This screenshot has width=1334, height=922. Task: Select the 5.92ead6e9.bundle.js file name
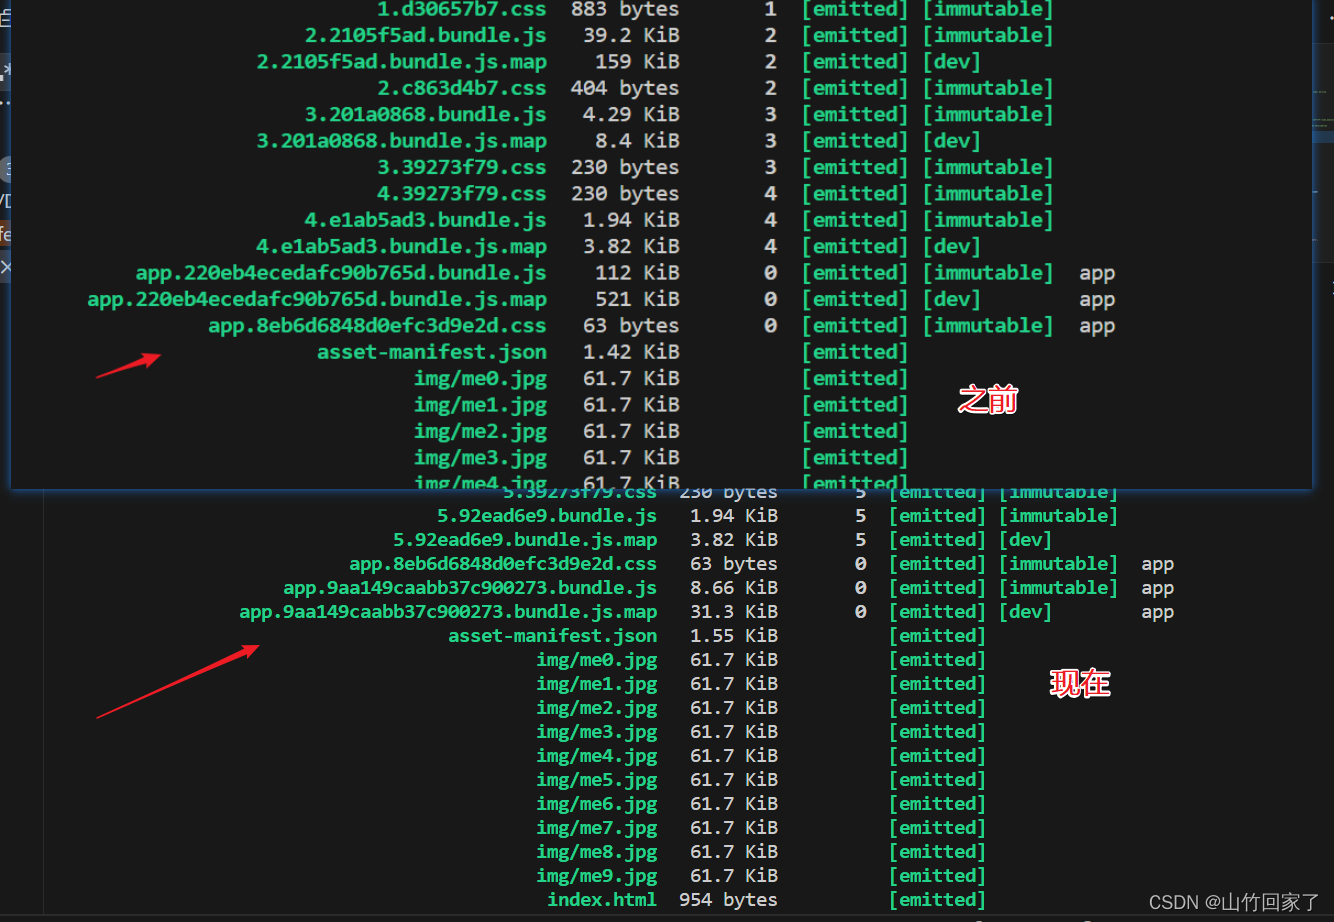coord(547,516)
